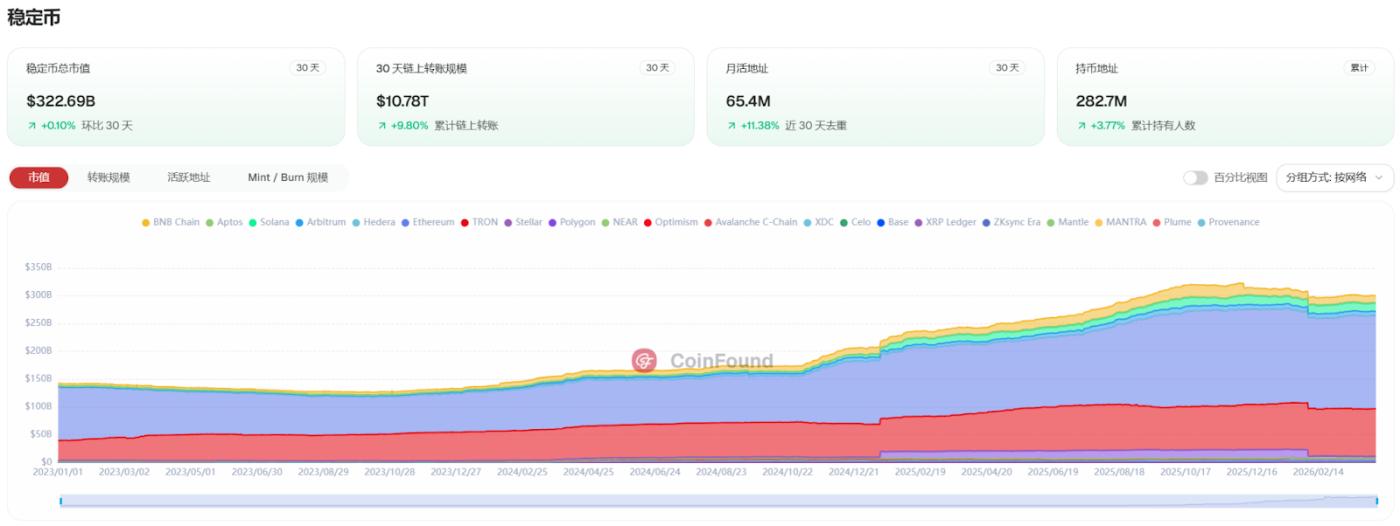Click the CoinFound watermark logo in chart
The width and height of the screenshot is (1400, 526).
(644, 361)
